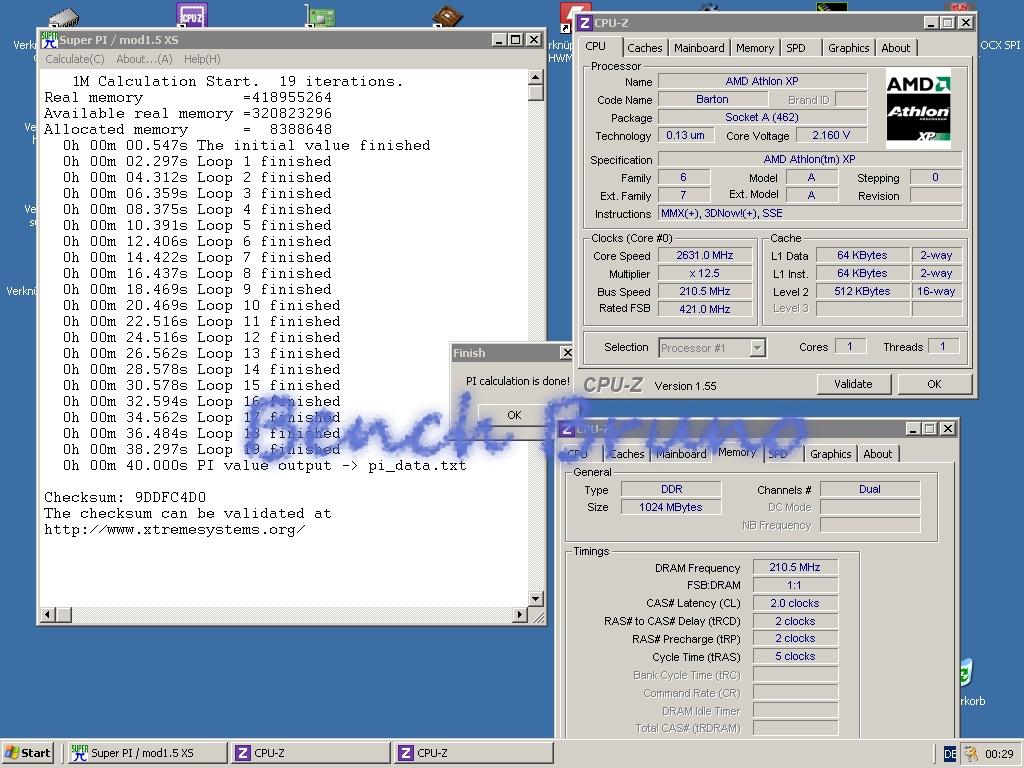Click the Super PI title bar icon
The width and height of the screenshot is (1024, 768).
(49, 40)
